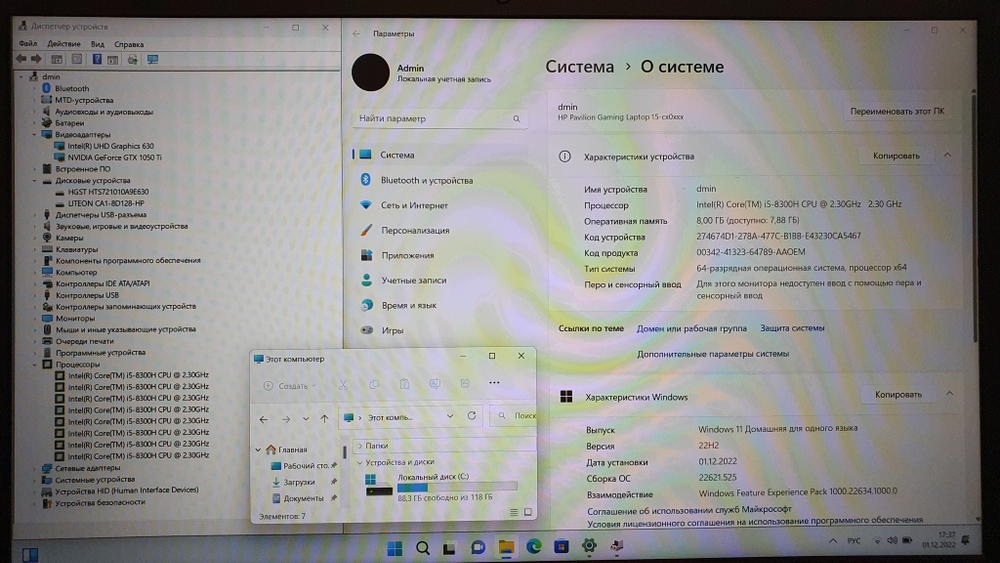This screenshot has width=1000, height=563.
Task: Click the Up arrow in File Explorer navigation
Action: click(x=324, y=419)
